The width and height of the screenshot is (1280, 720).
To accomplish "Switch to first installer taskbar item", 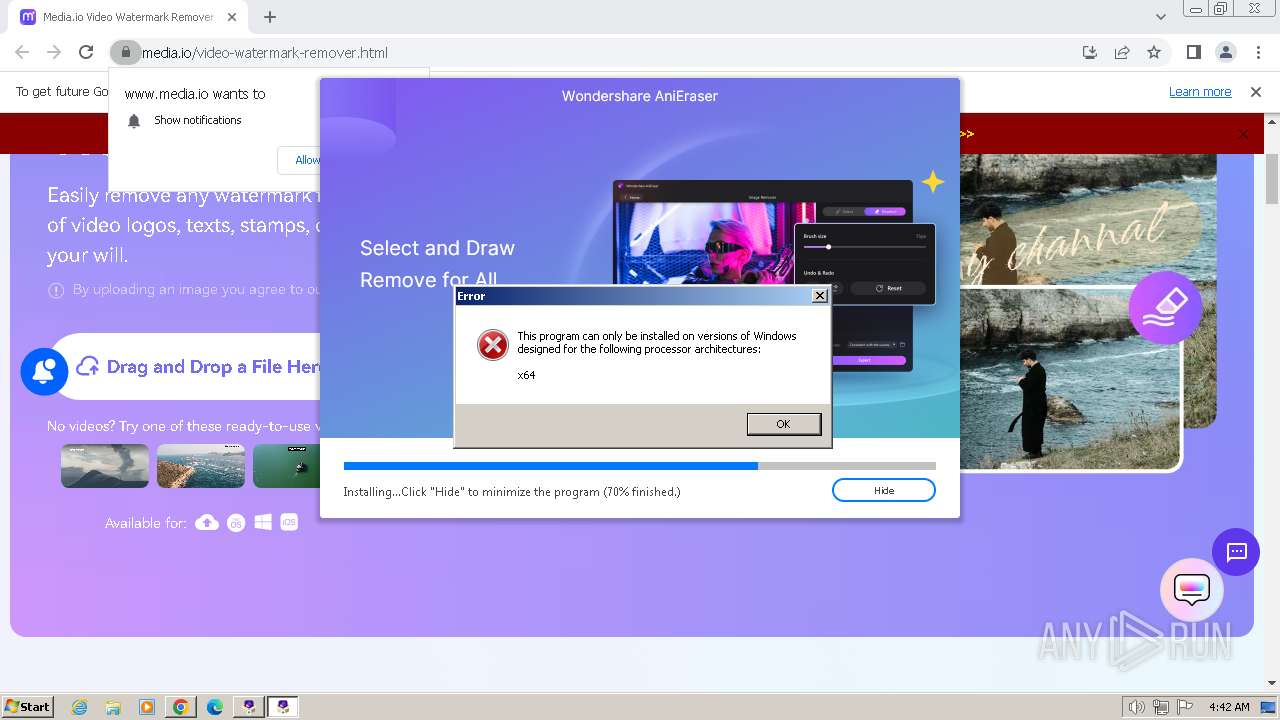I will (x=248, y=707).
